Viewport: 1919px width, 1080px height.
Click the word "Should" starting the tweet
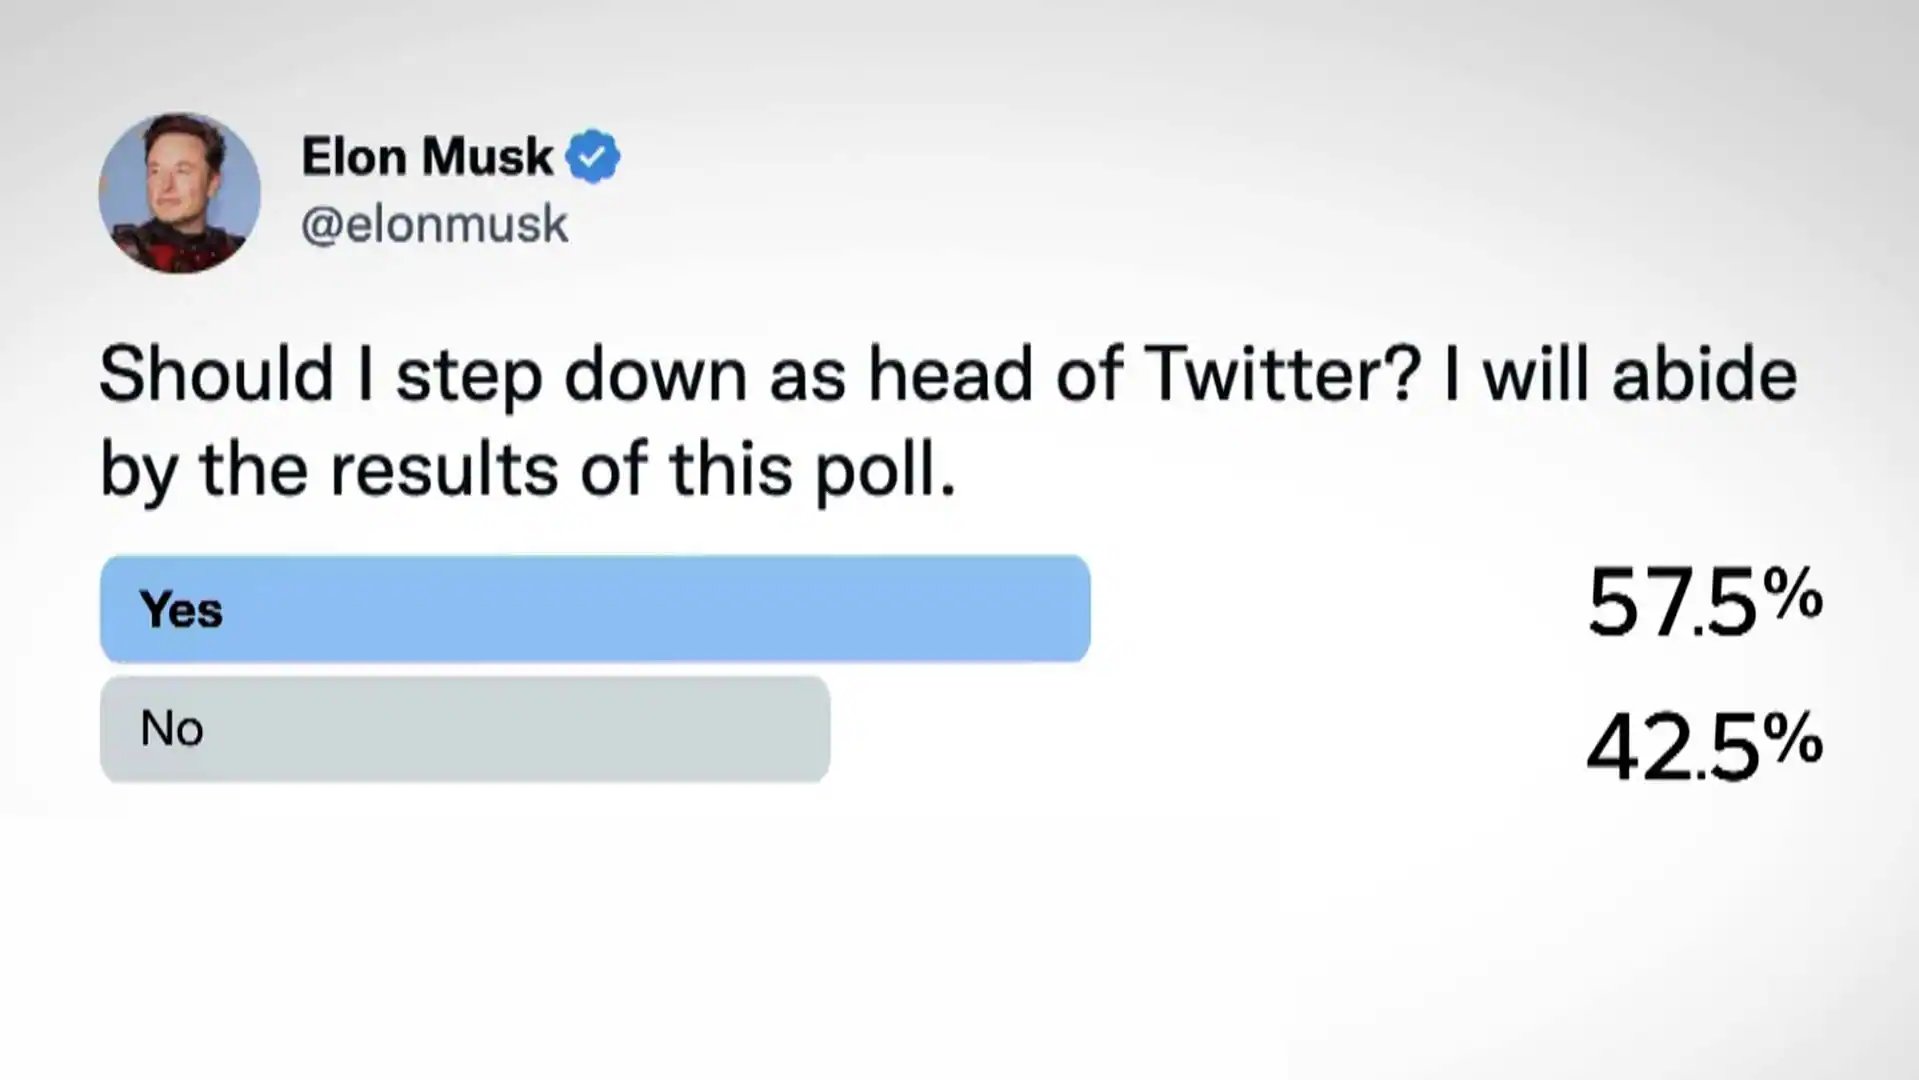(x=216, y=375)
